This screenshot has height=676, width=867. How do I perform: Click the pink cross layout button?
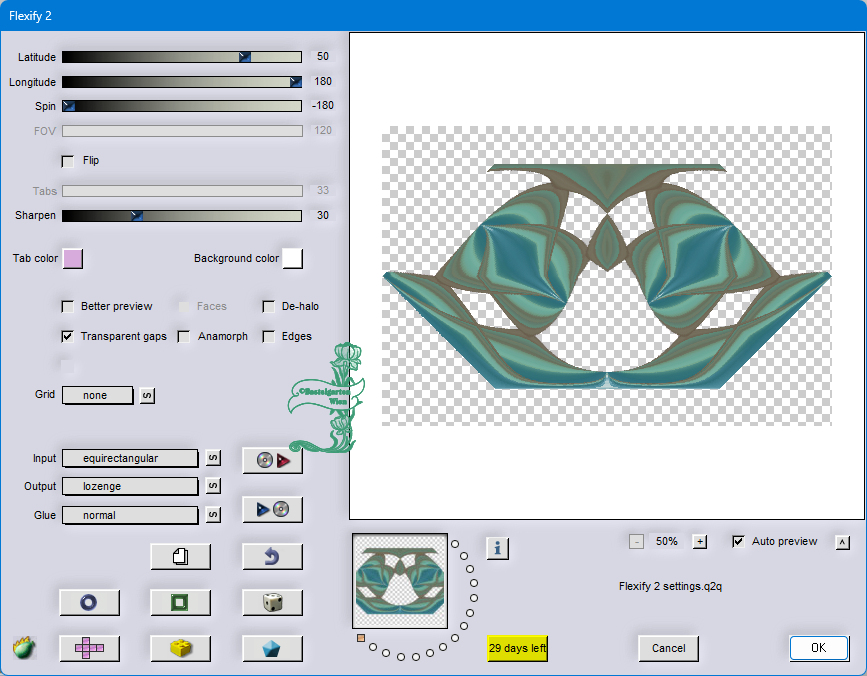(89, 648)
